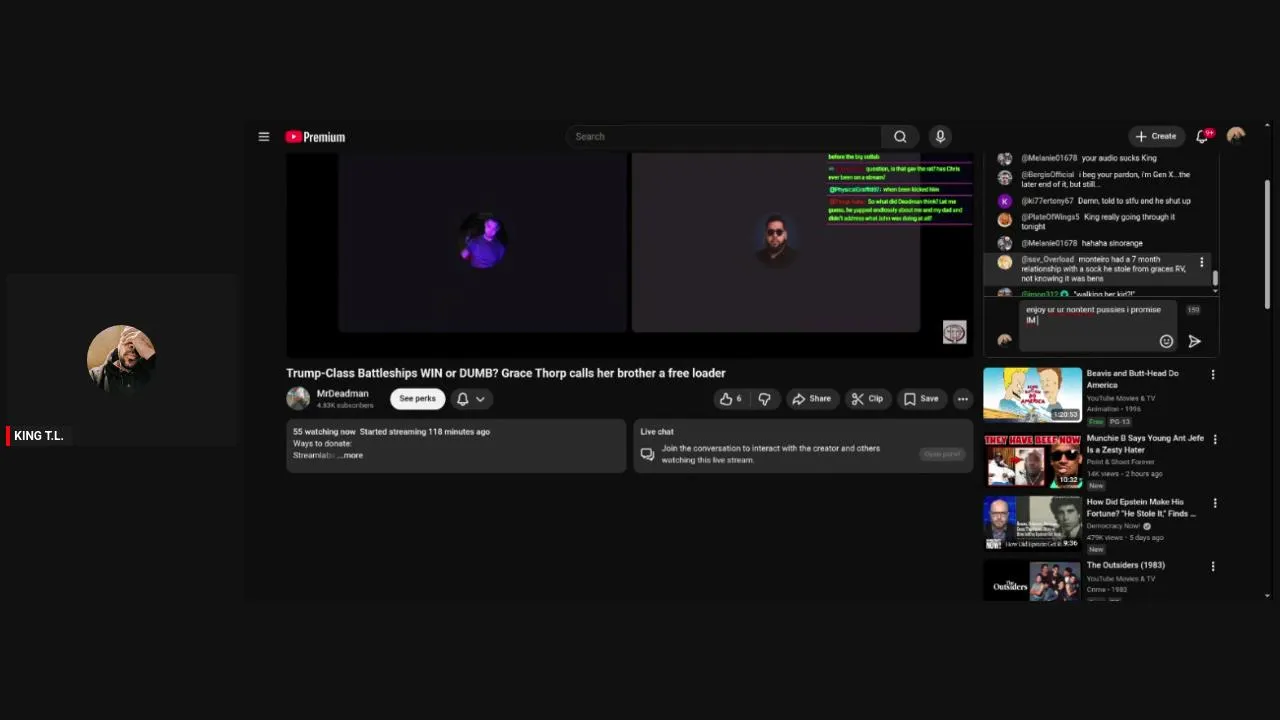Image resolution: width=1280 pixels, height=720 pixels.
Task: Click Melanie01678 'hahaha sinorange' message
Action: pos(1081,243)
